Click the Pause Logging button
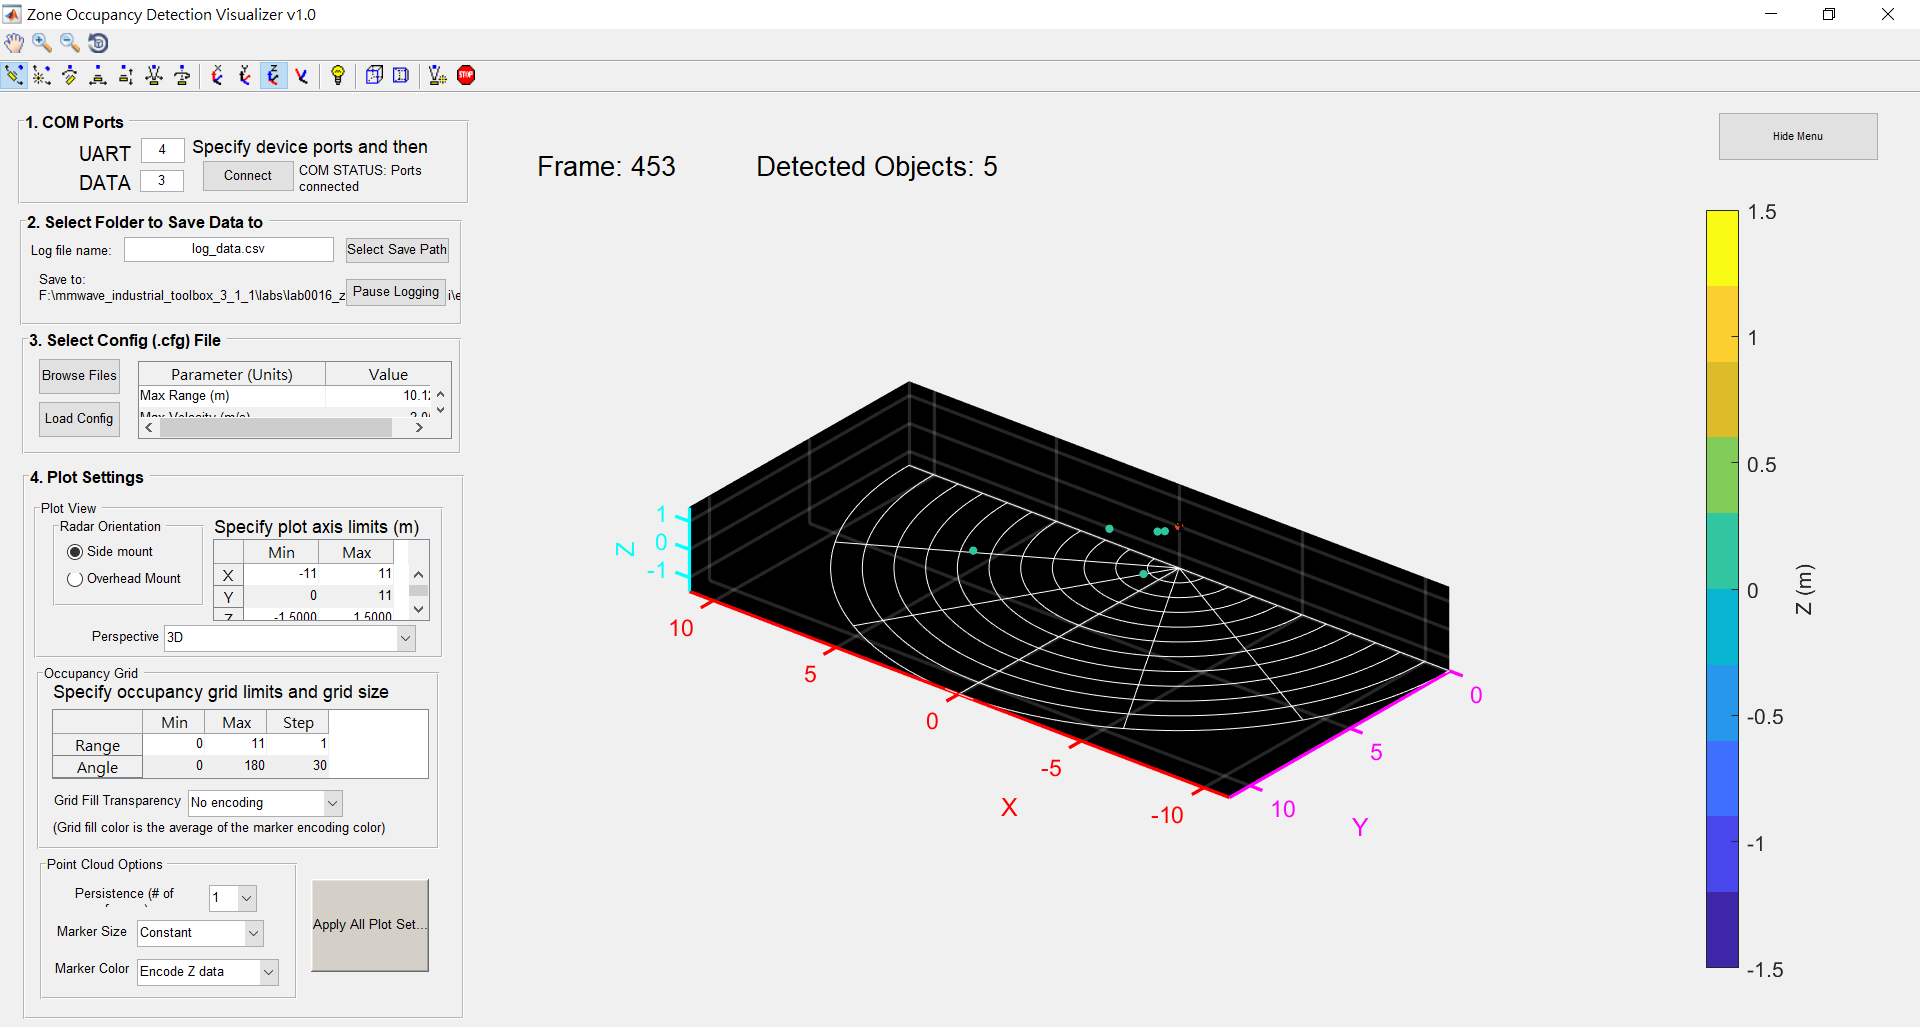The image size is (1920, 1027). point(396,292)
